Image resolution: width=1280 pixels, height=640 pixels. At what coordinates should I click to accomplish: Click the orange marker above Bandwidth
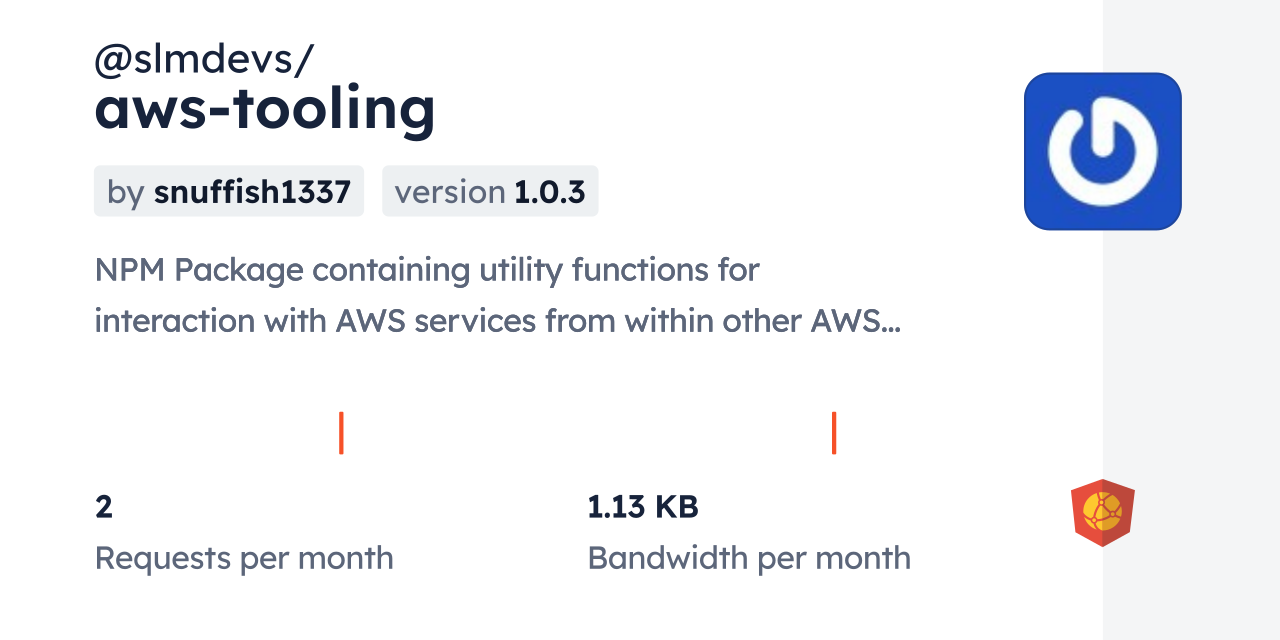pos(834,433)
